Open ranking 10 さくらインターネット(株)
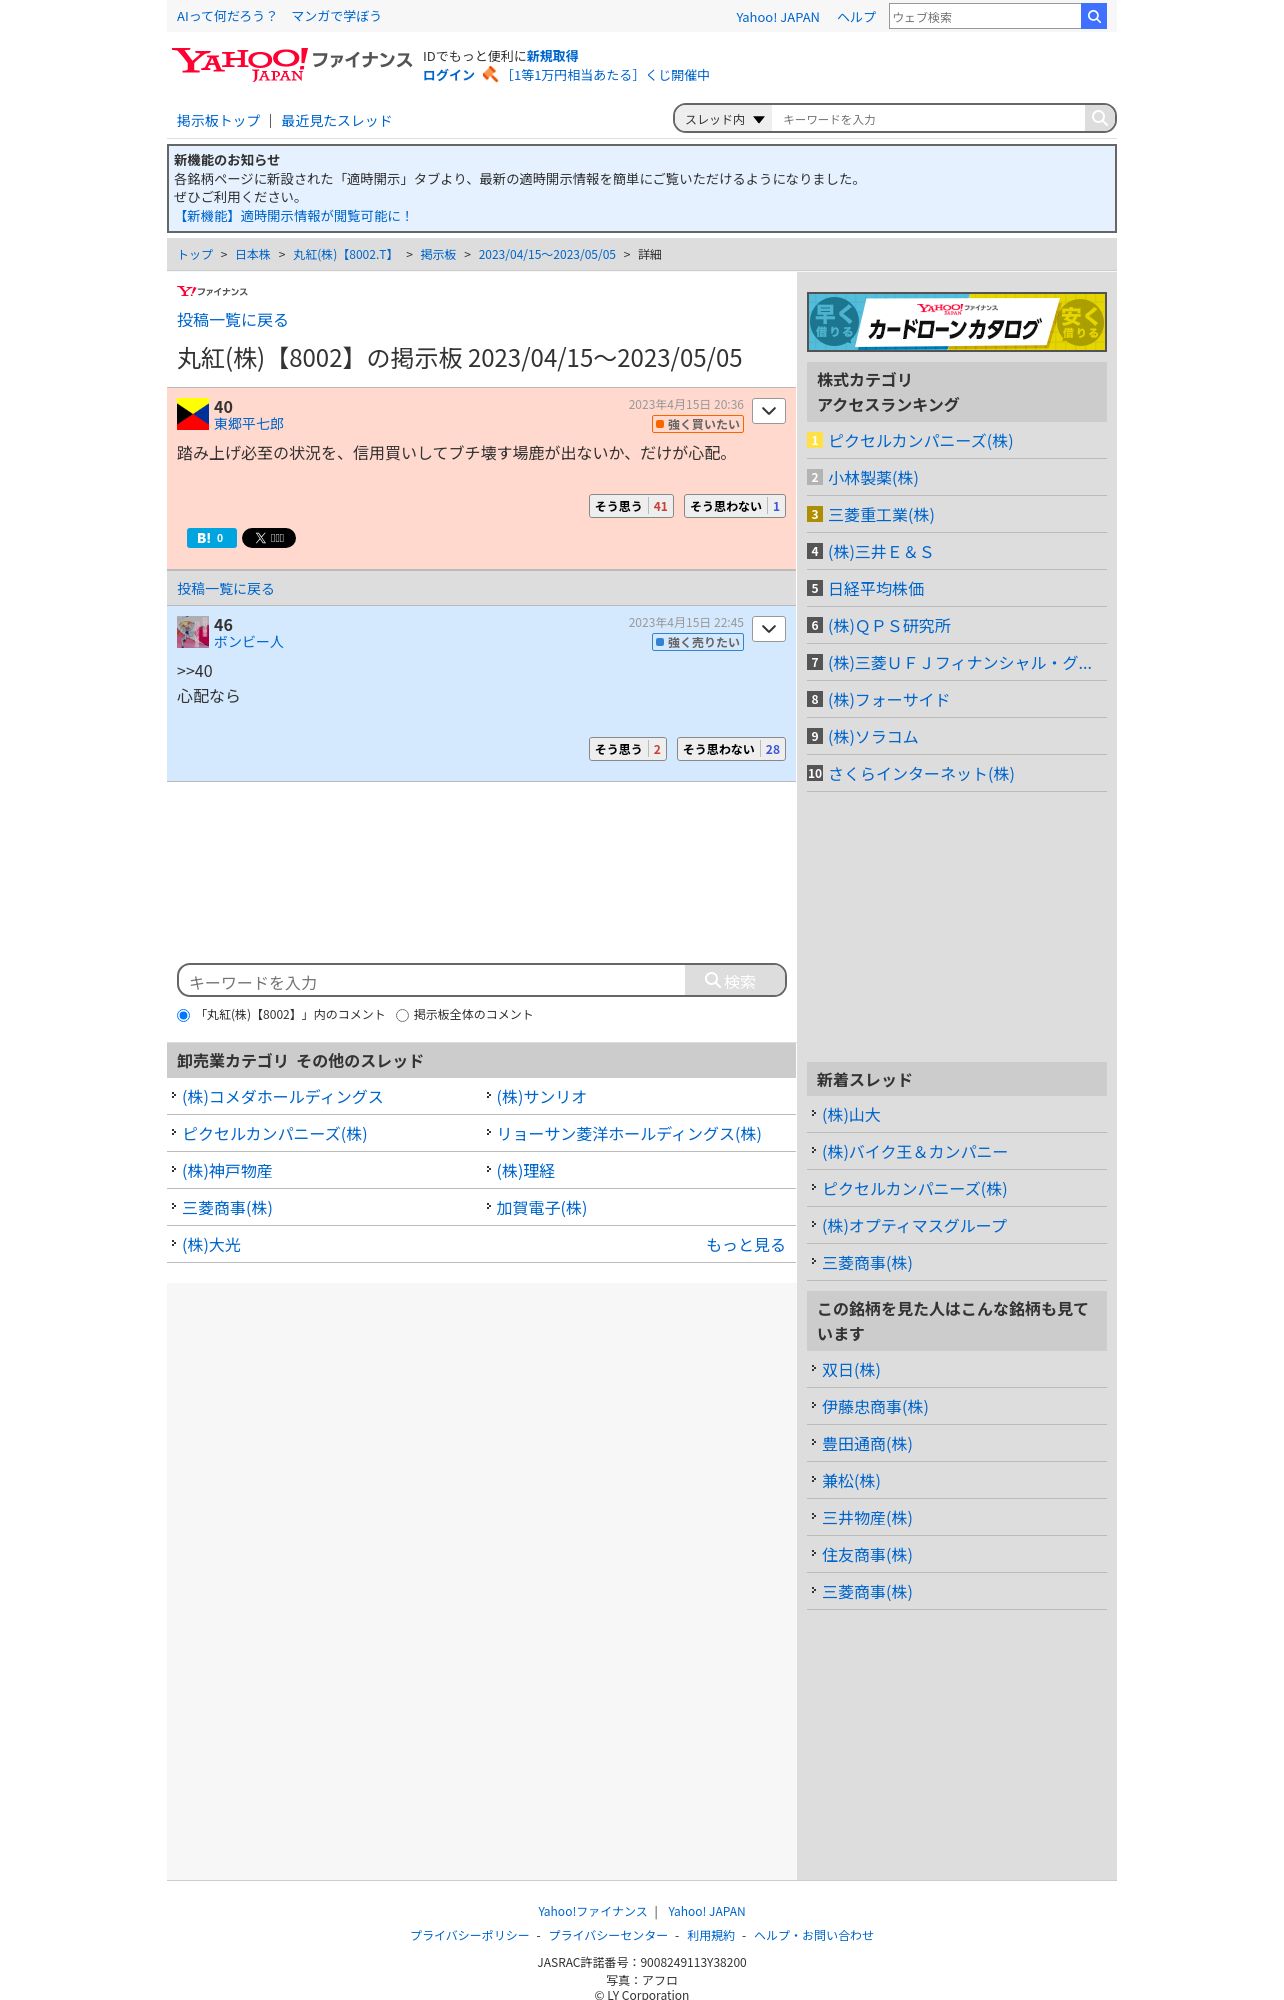This screenshot has height=2000, width=1284. click(921, 774)
